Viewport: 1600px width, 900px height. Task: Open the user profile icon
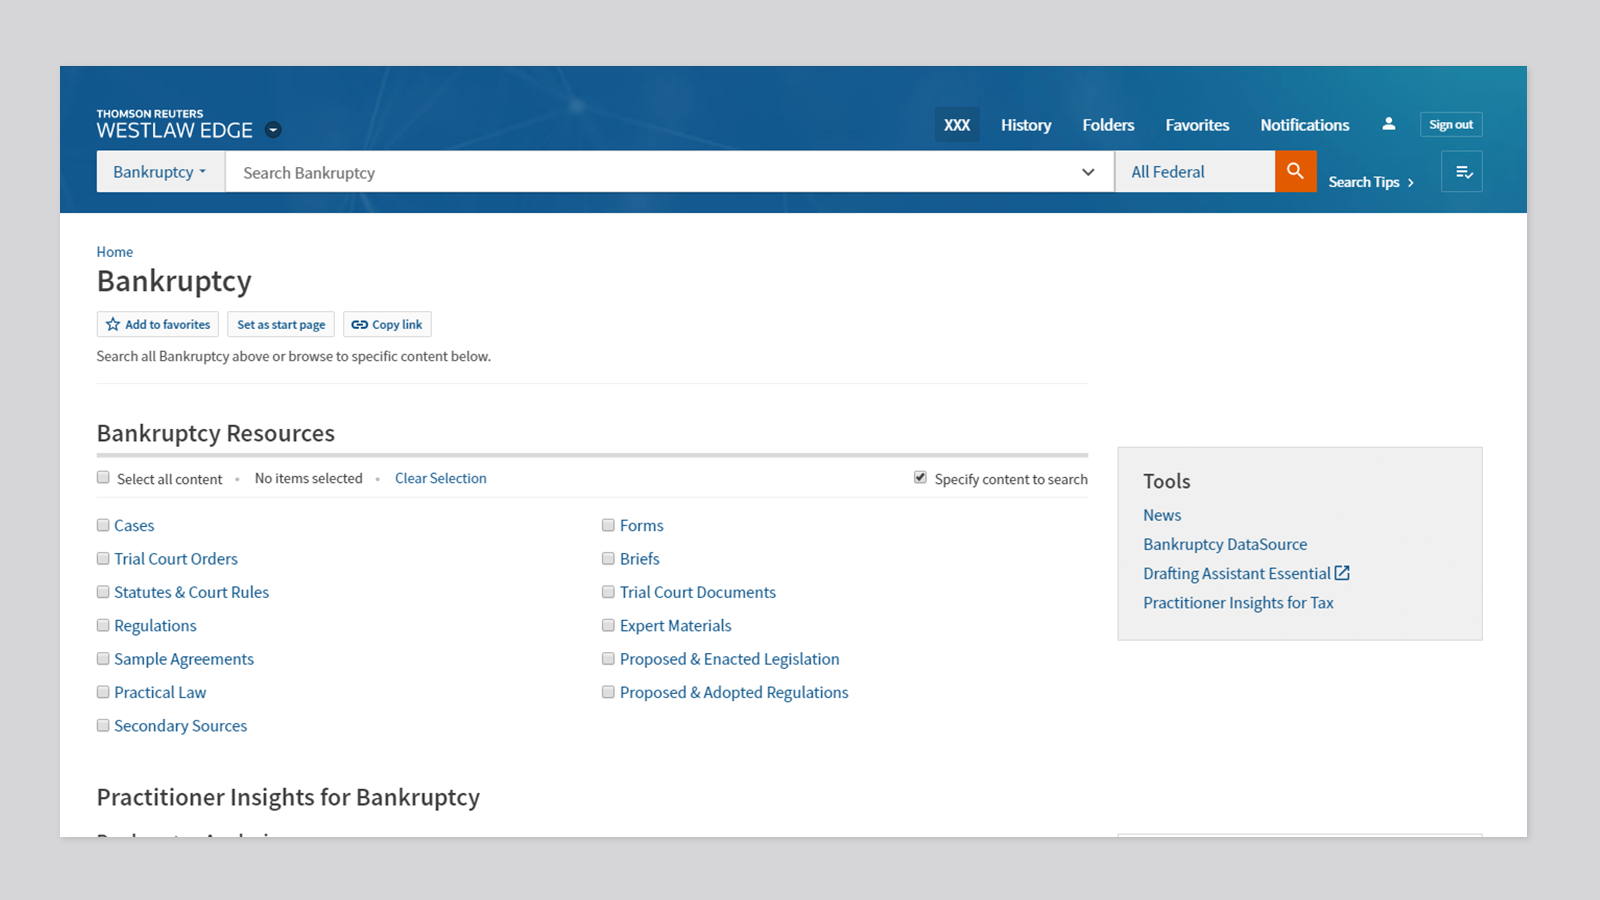tap(1388, 124)
